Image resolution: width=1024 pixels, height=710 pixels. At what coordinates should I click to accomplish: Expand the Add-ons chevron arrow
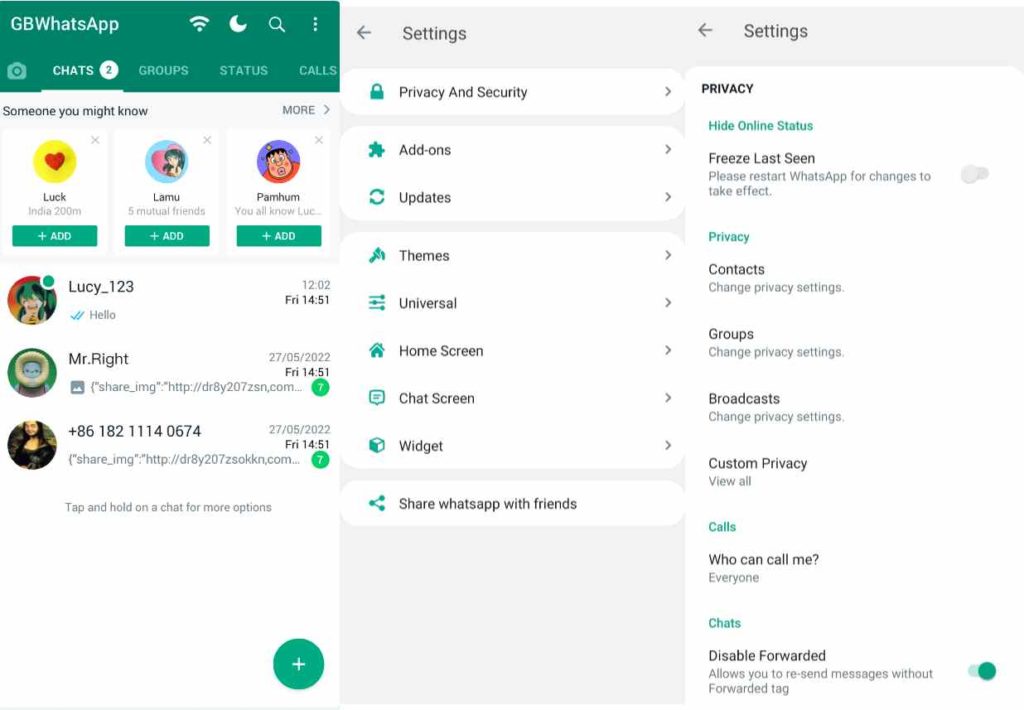coord(667,150)
